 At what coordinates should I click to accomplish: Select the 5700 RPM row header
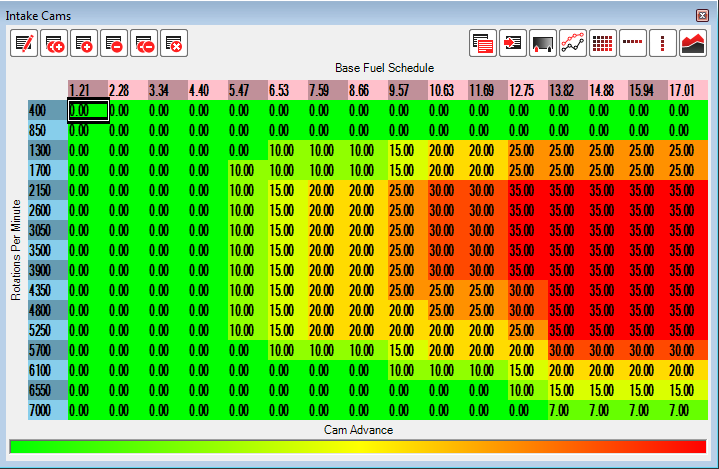(x=48, y=350)
